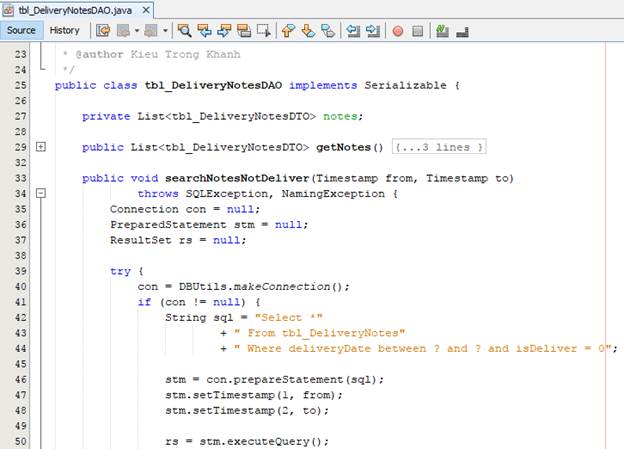This screenshot has height=449, width=624.
Task: Close the tbl_DeliveryNotesDAO.java tab
Action: (x=146, y=10)
